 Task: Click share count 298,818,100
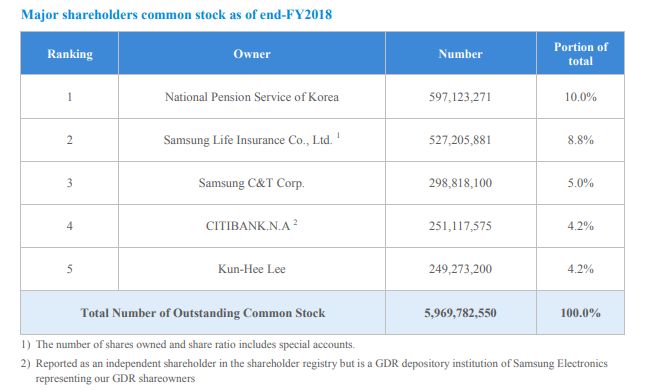(x=461, y=183)
